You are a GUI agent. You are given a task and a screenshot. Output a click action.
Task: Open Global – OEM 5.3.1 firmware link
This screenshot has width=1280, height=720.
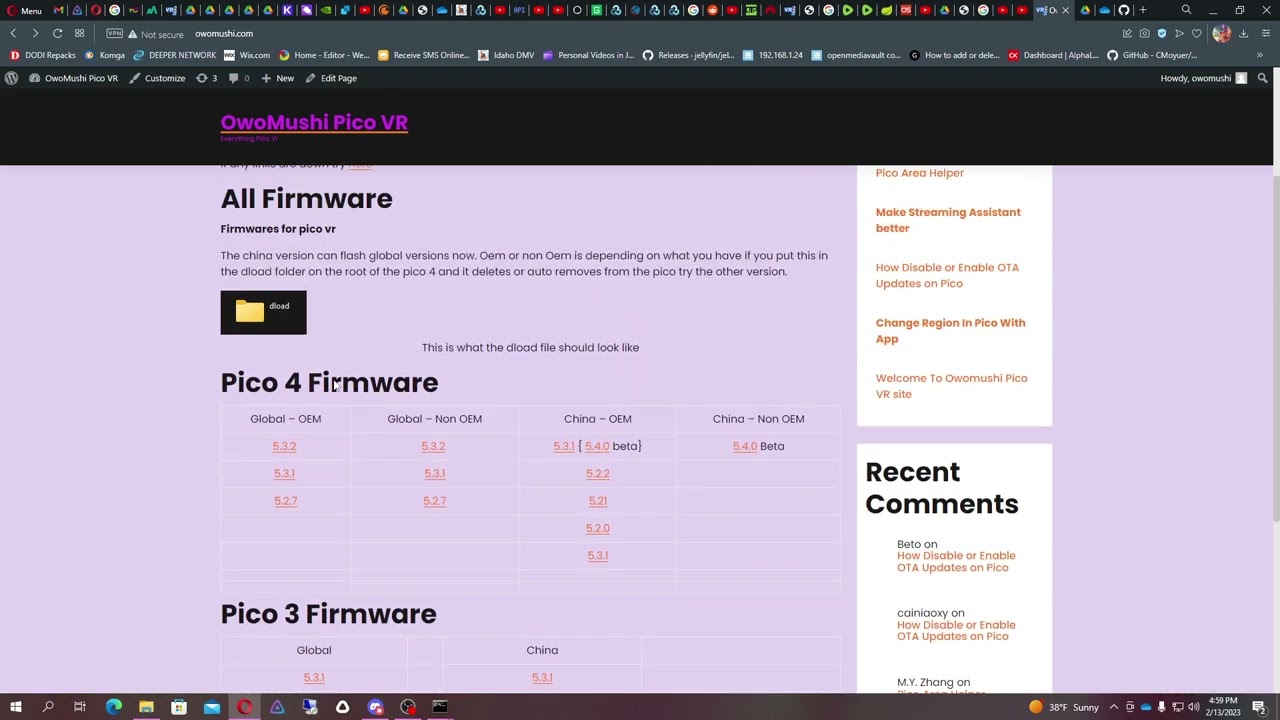[284, 473]
